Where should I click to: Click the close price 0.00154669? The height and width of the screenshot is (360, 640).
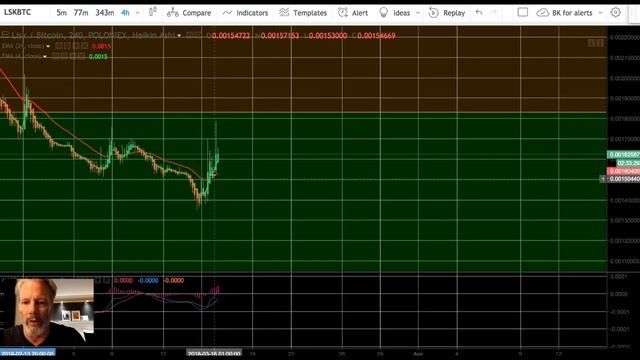[x=376, y=36]
